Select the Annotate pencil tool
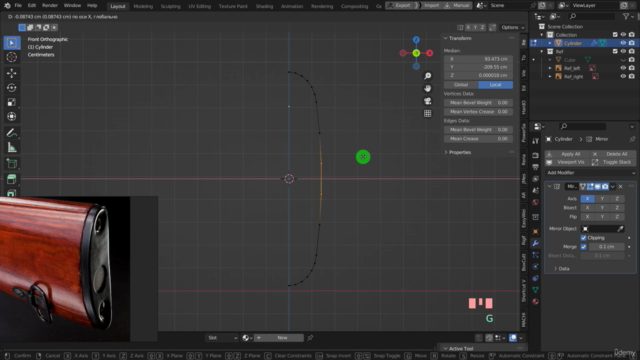The height and width of the screenshot is (360, 640). 12,133
